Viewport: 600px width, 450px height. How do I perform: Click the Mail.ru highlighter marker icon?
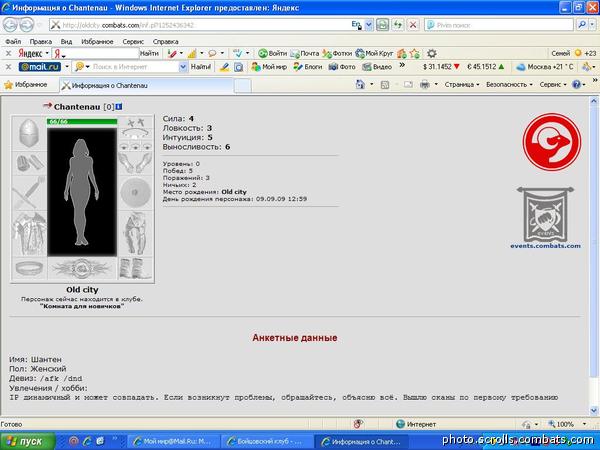tap(225, 67)
